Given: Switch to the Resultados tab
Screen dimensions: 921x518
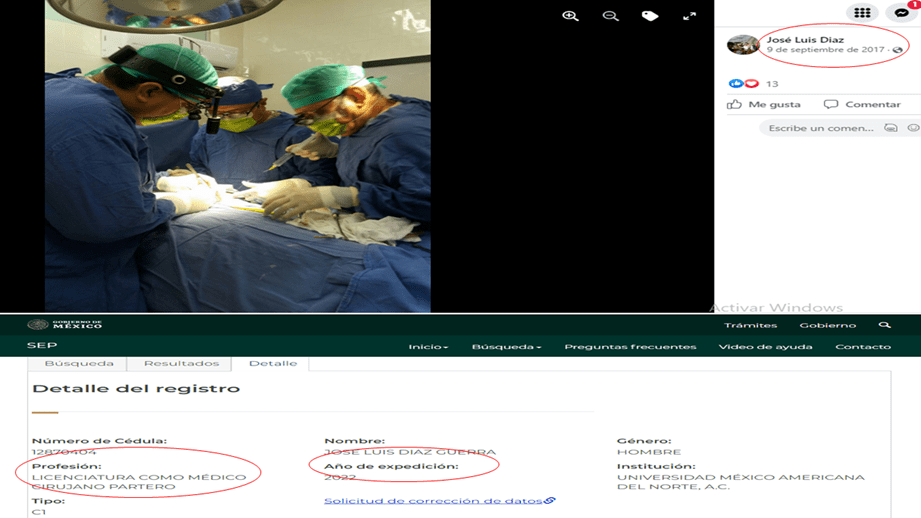Looking at the screenshot, I should [181, 364].
